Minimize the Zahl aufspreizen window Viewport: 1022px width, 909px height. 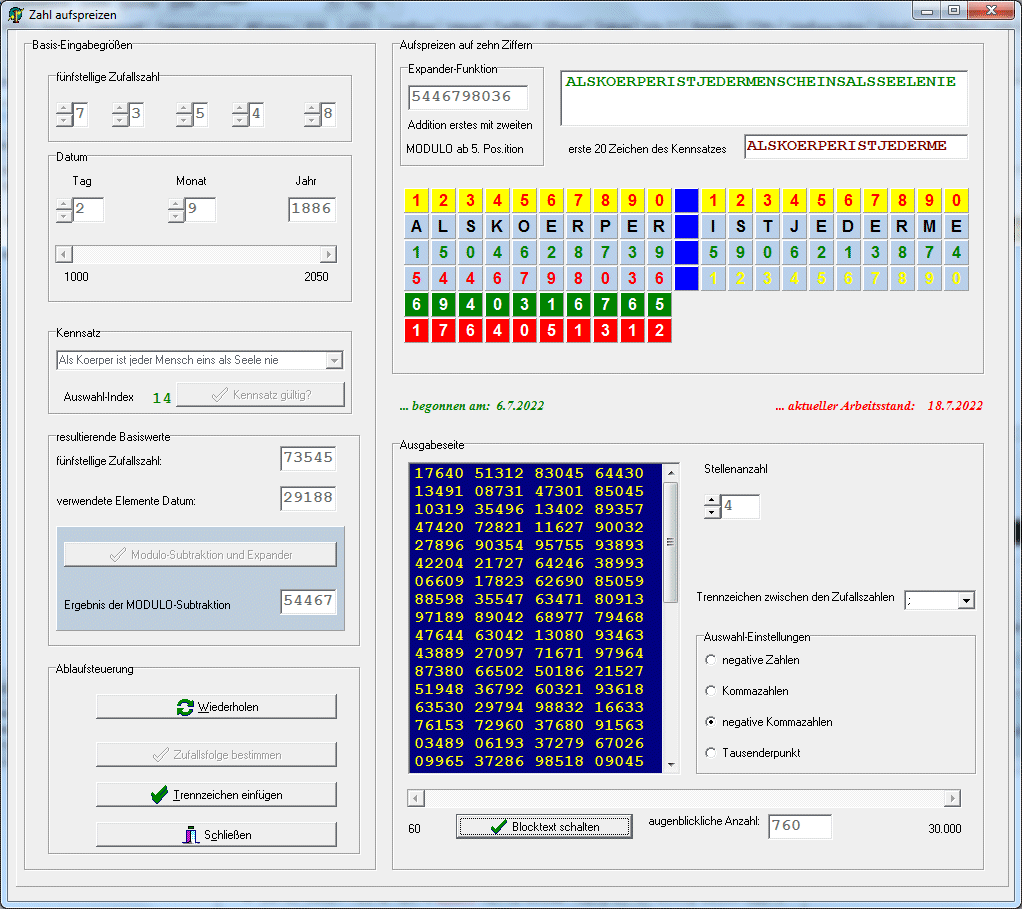pos(927,11)
